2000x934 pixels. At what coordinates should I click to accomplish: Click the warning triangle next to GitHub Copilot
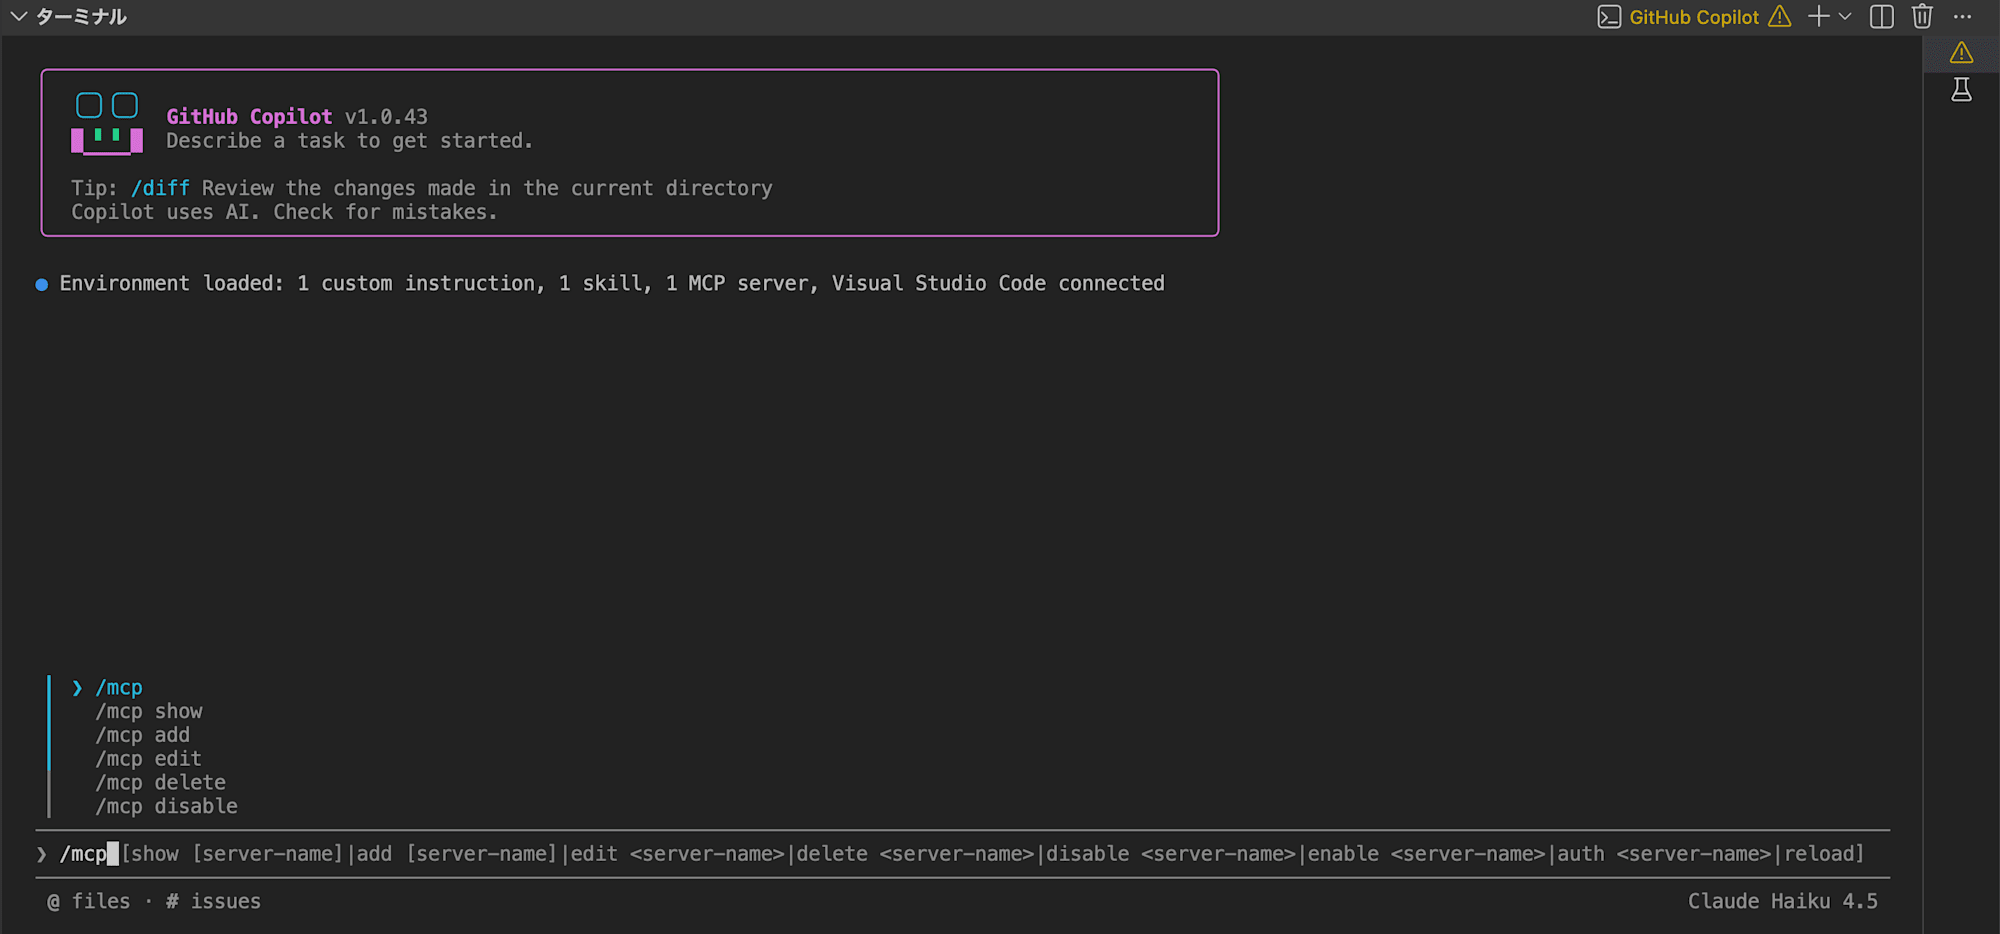pos(1780,17)
